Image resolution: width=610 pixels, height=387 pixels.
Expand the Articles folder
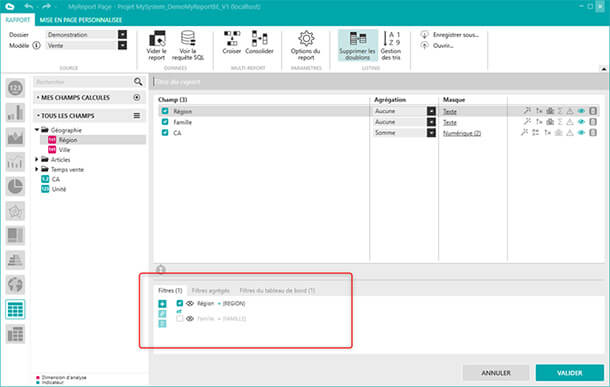[37, 159]
